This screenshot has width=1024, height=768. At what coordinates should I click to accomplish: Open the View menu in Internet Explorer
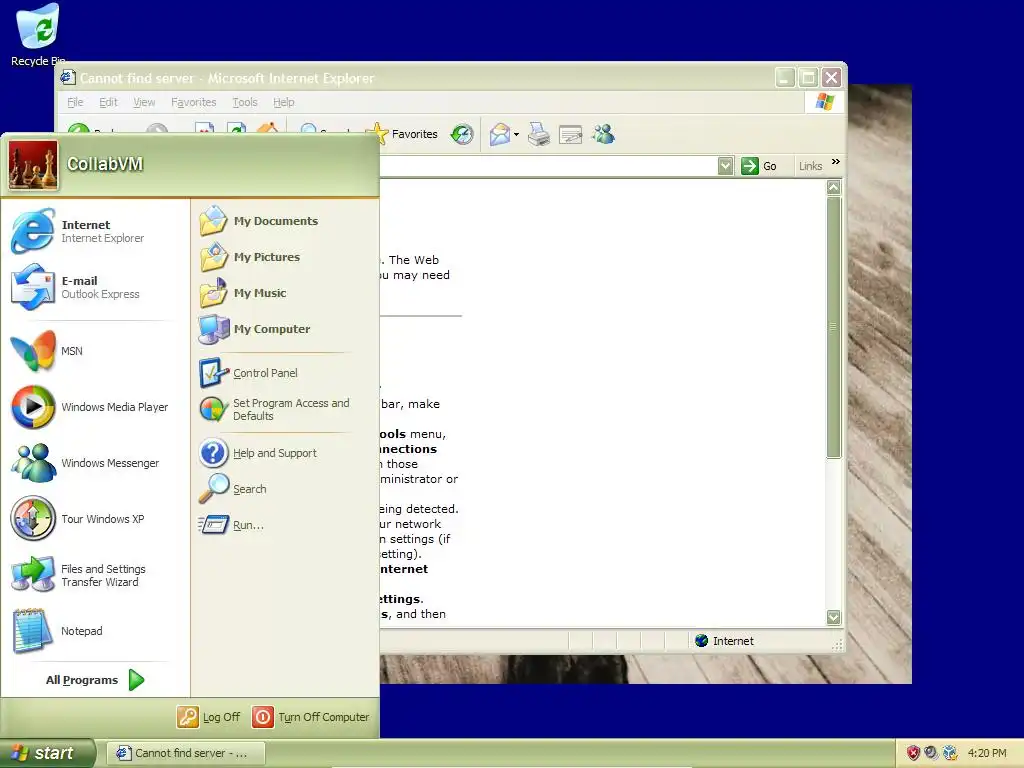(x=144, y=102)
